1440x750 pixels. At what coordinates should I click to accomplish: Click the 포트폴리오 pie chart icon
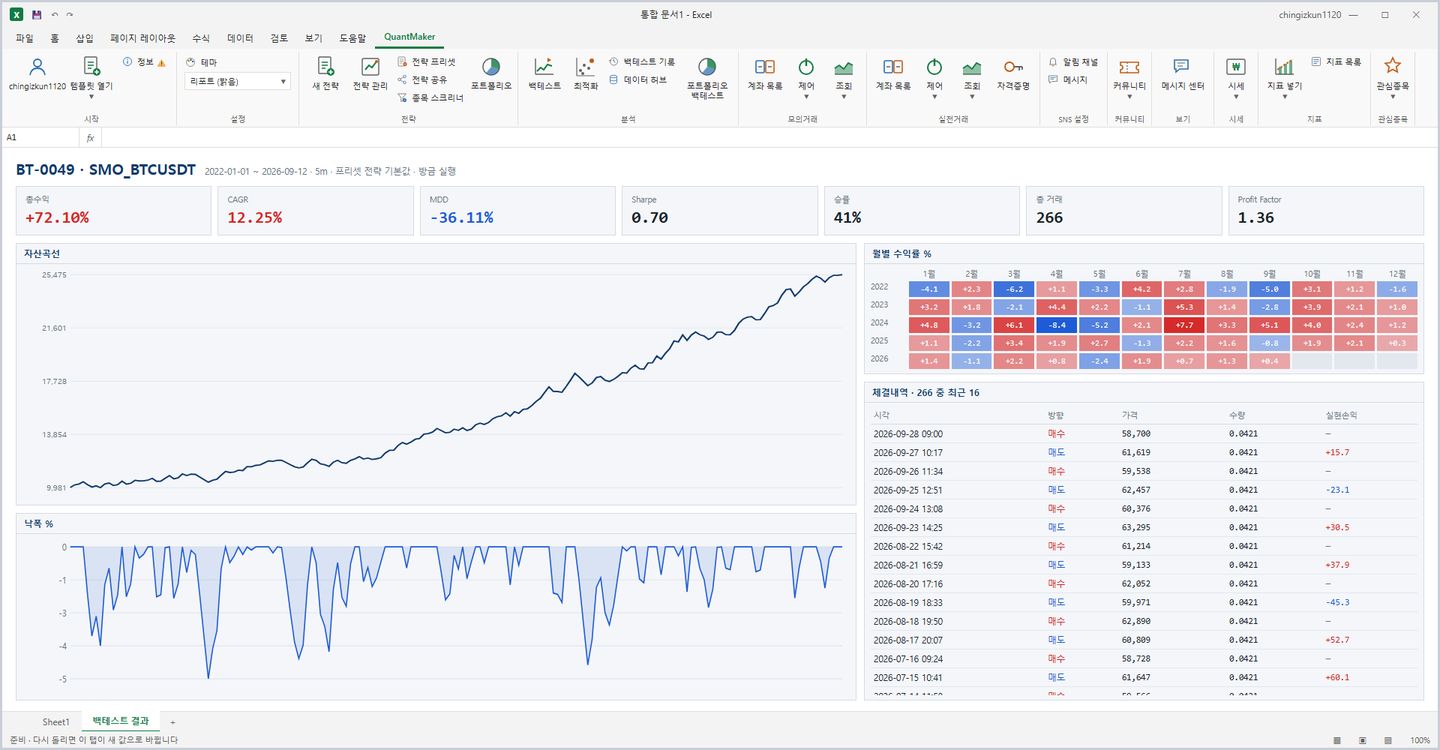pyautogui.click(x=491, y=74)
